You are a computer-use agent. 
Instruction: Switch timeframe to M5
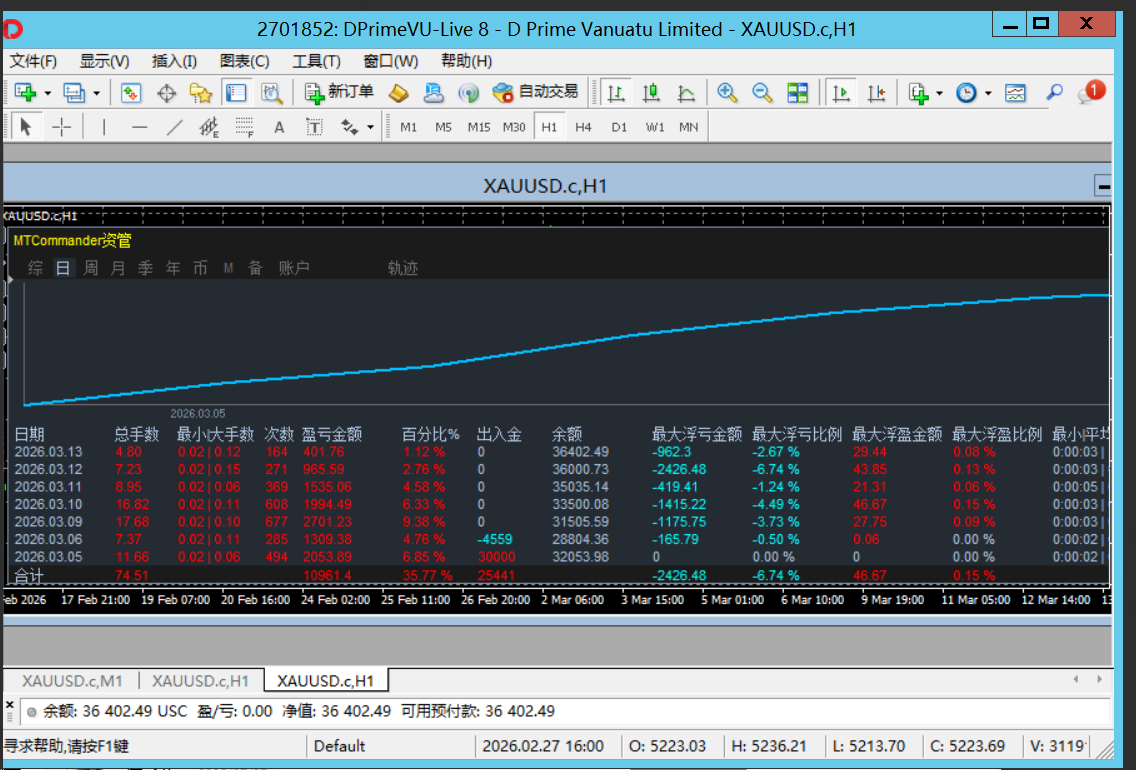443,127
